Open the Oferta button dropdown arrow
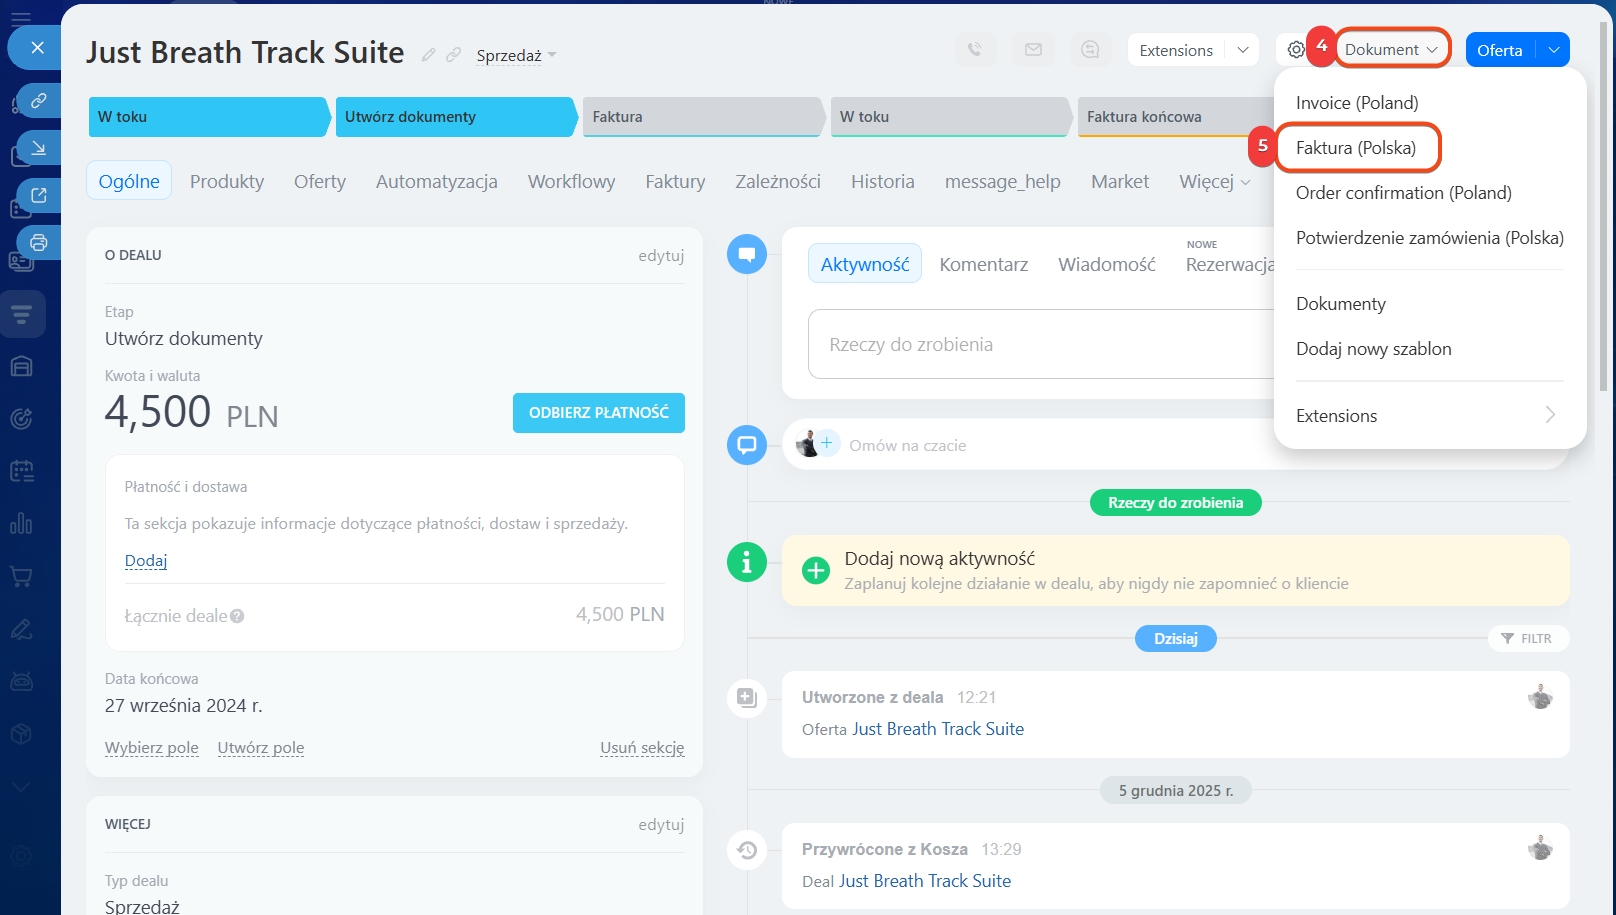This screenshot has width=1616, height=915. [1553, 50]
